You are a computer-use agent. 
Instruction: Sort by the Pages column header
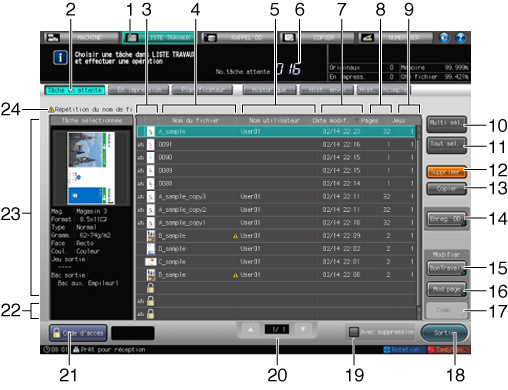(x=370, y=120)
